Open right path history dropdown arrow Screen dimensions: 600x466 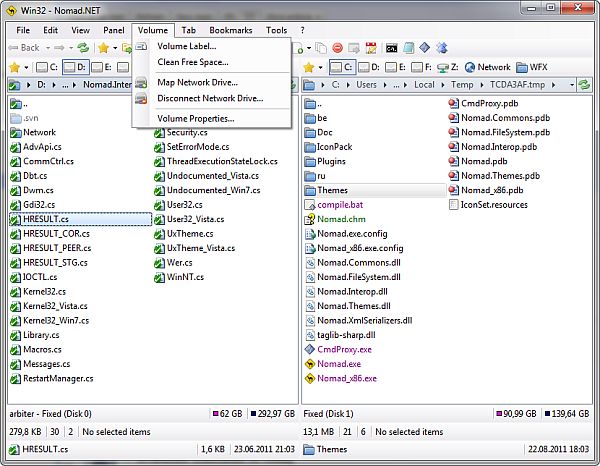[x=572, y=85]
